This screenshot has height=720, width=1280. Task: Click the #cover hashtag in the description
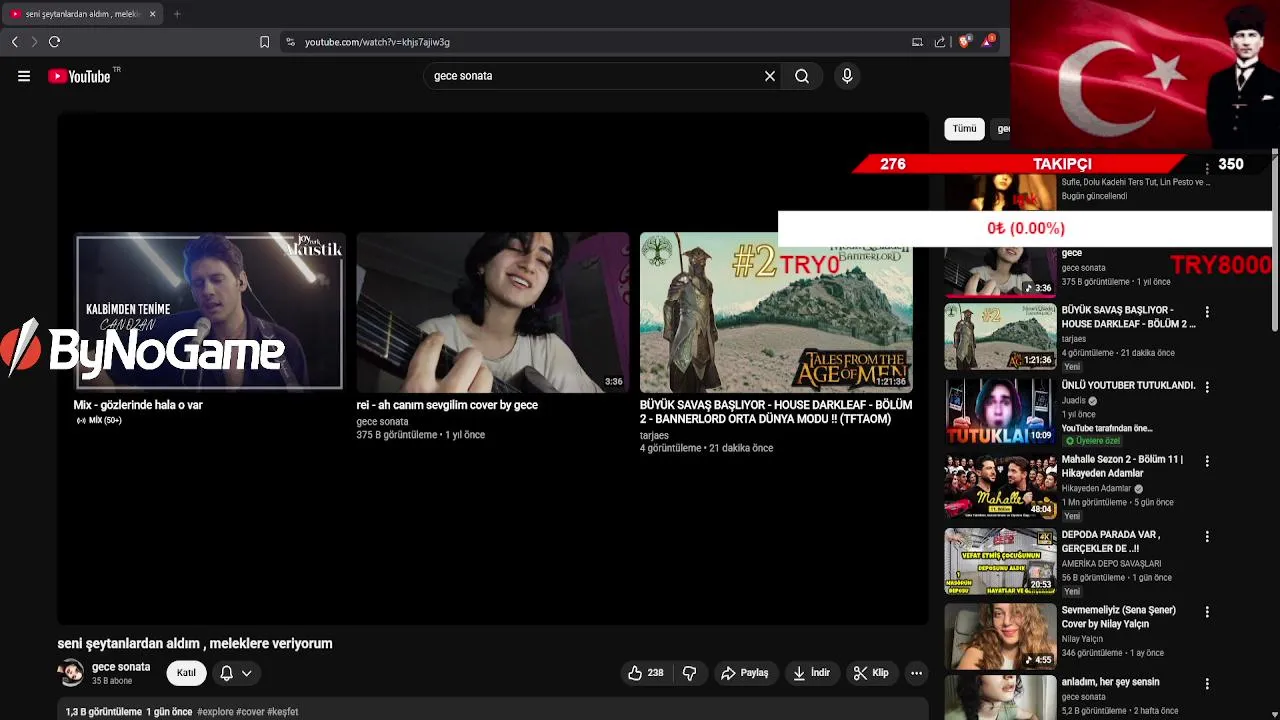click(x=249, y=712)
